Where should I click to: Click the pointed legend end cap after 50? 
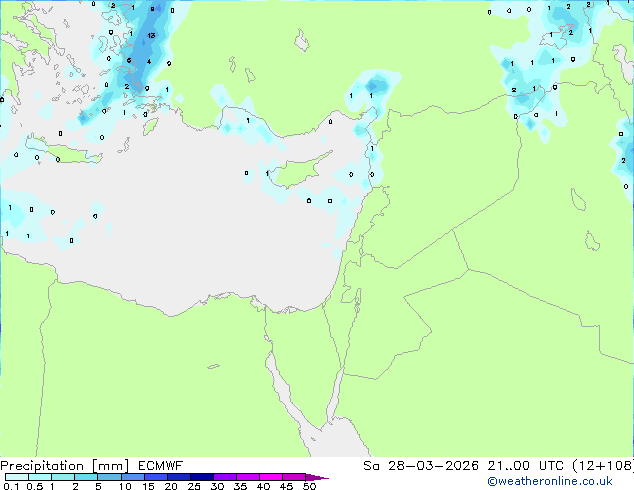coord(317,477)
